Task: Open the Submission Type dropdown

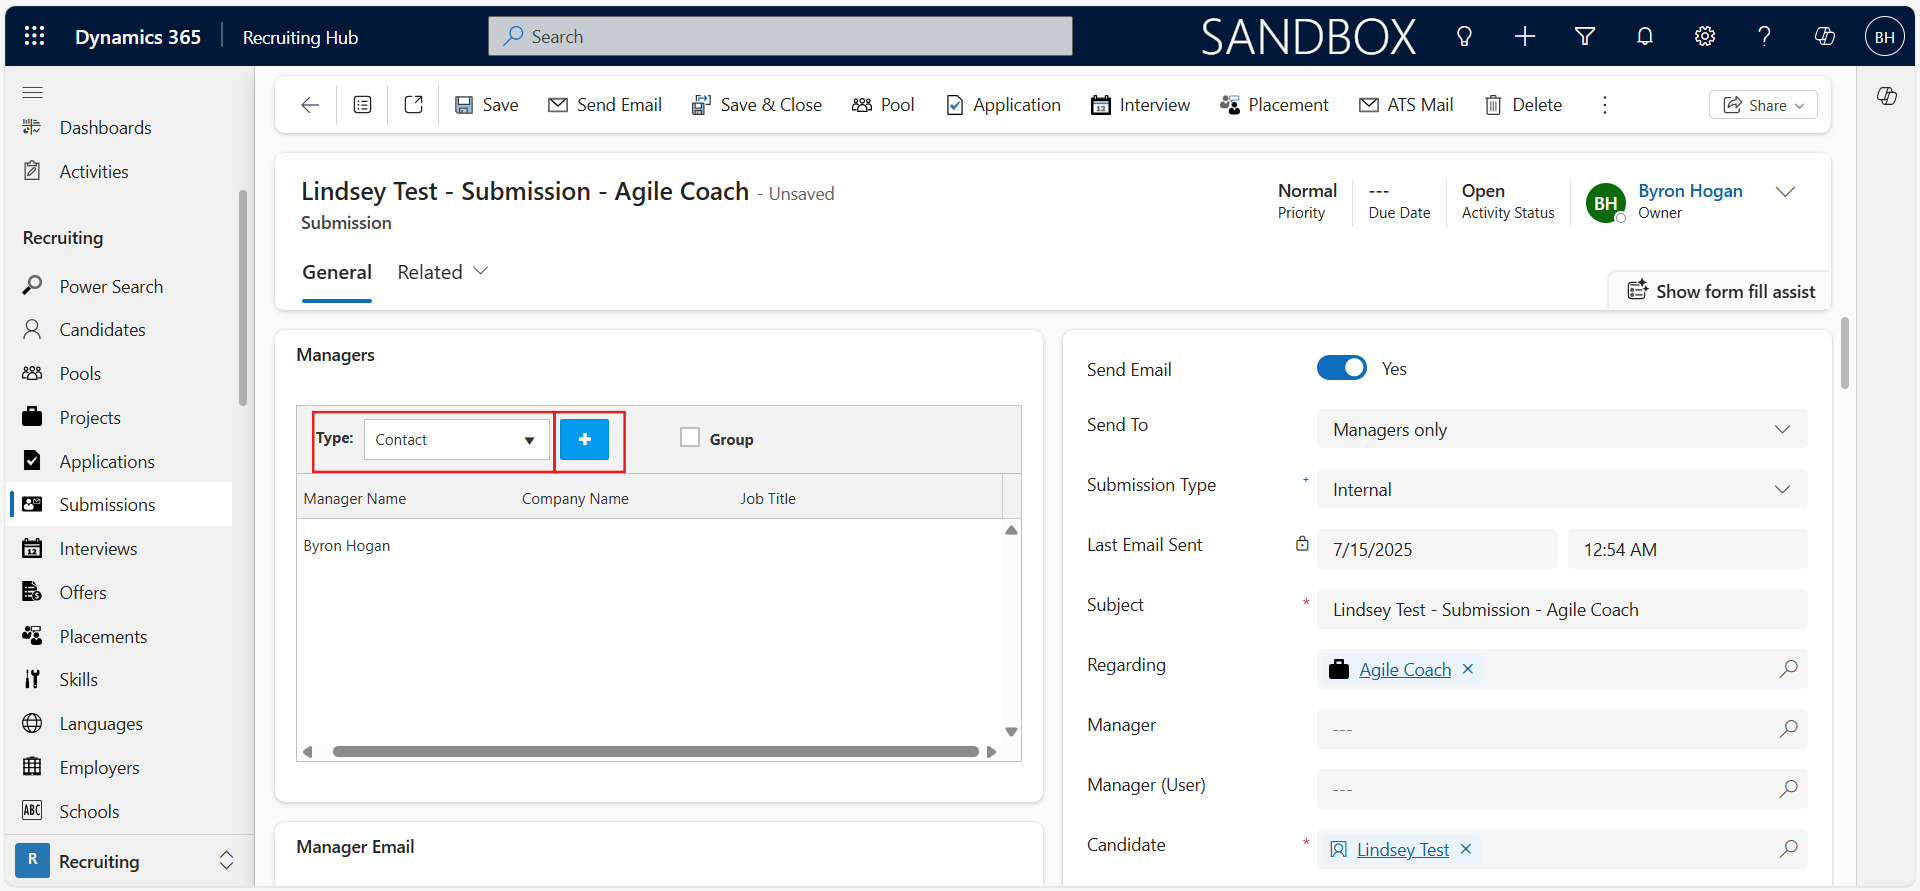Action: click(x=1562, y=489)
